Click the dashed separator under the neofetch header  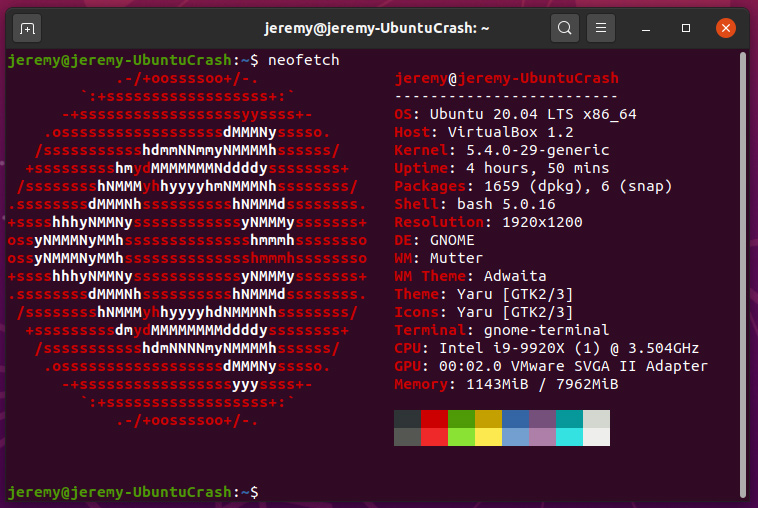point(506,96)
